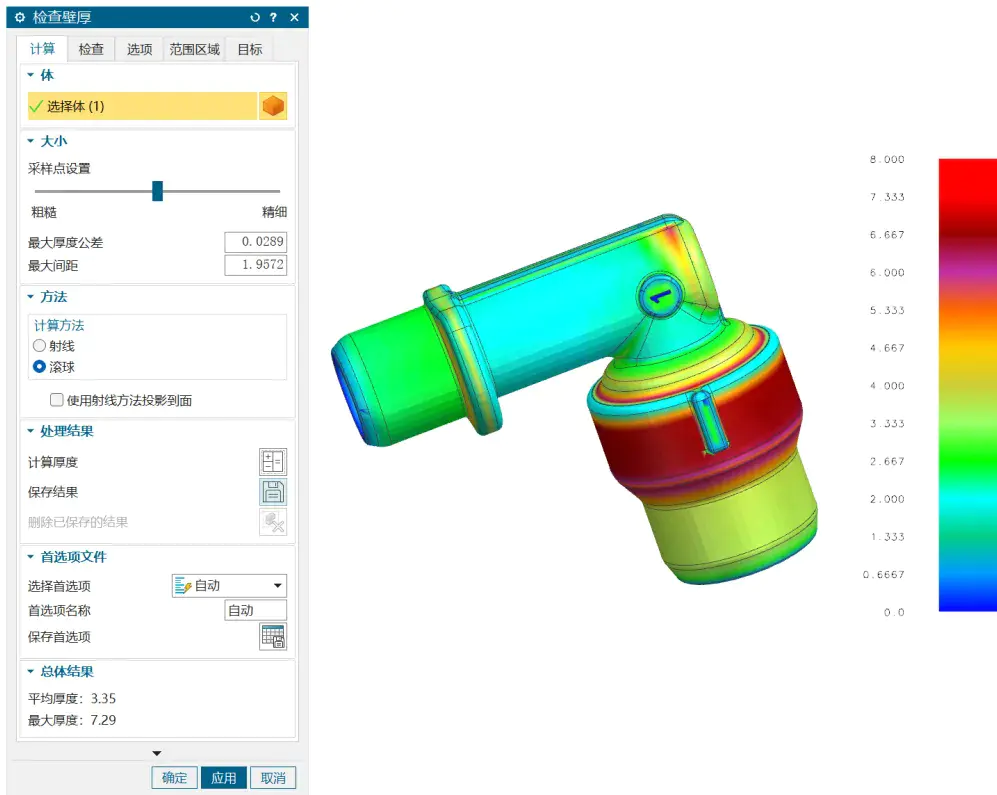Click the 首选项名称 text field
Image resolution: width=997 pixels, height=795 pixels.
click(x=256, y=610)
